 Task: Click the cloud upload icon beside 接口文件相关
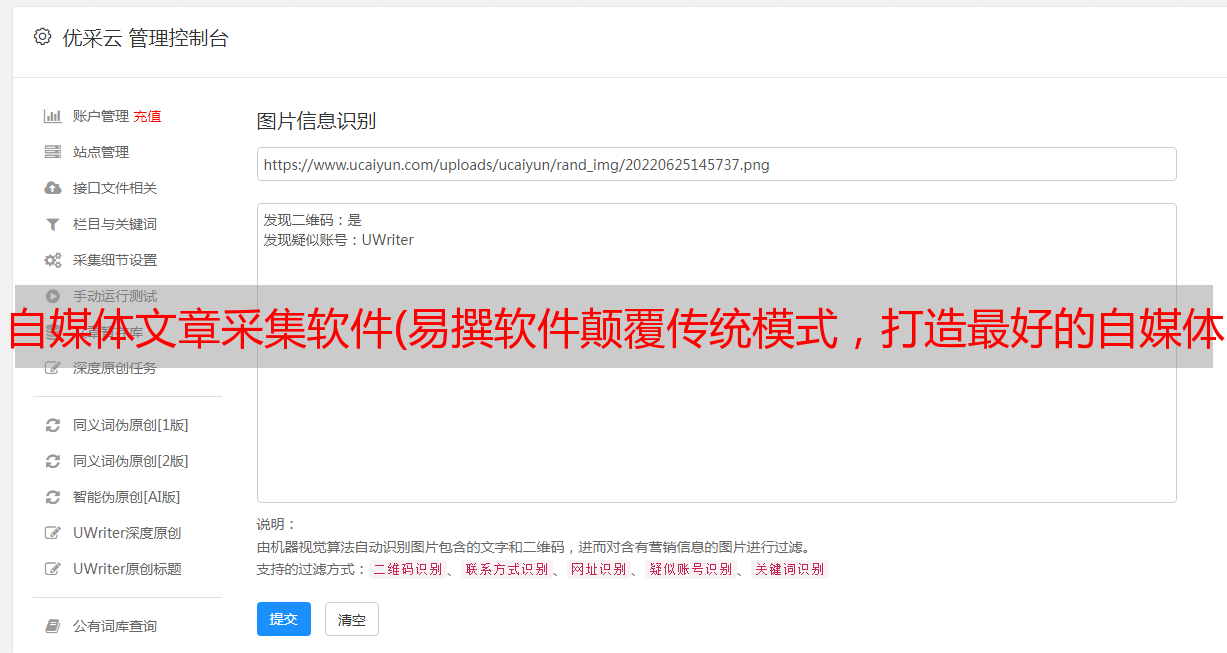click(x=53, y=188)
